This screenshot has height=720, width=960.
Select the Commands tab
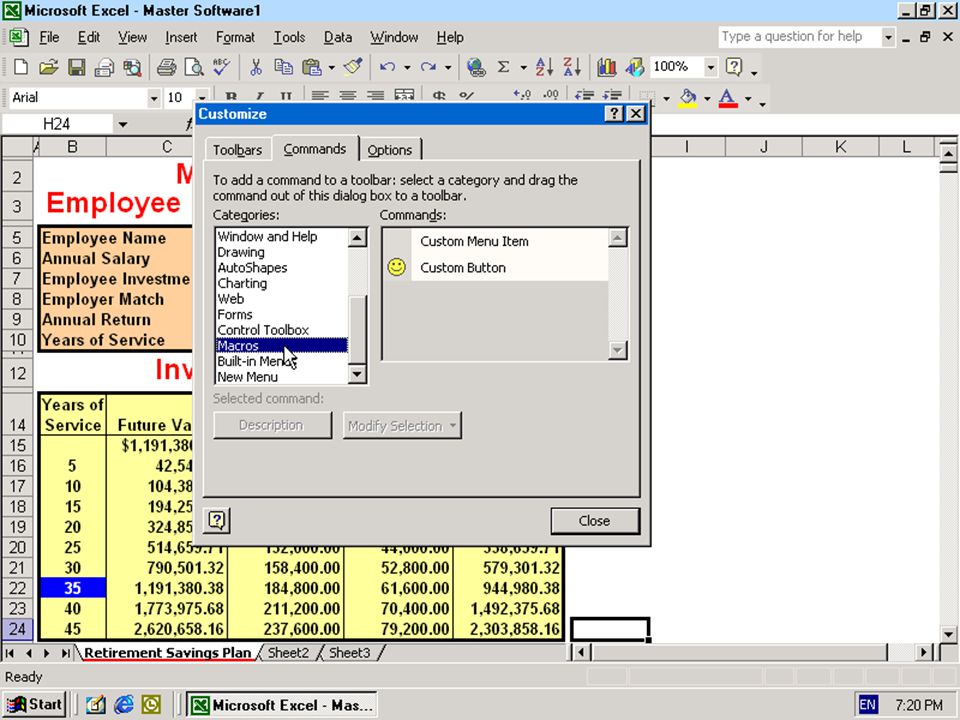point(315,149)
